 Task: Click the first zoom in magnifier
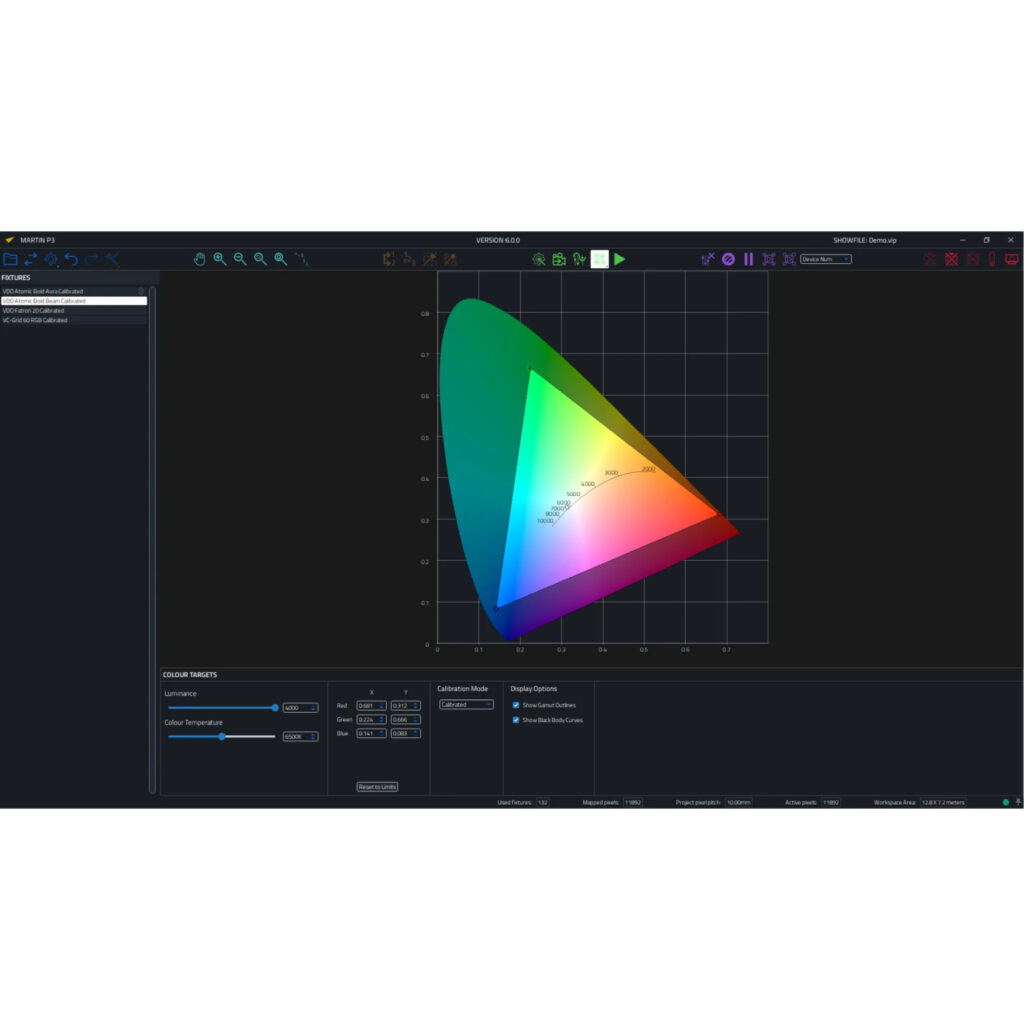pos(219,259)
